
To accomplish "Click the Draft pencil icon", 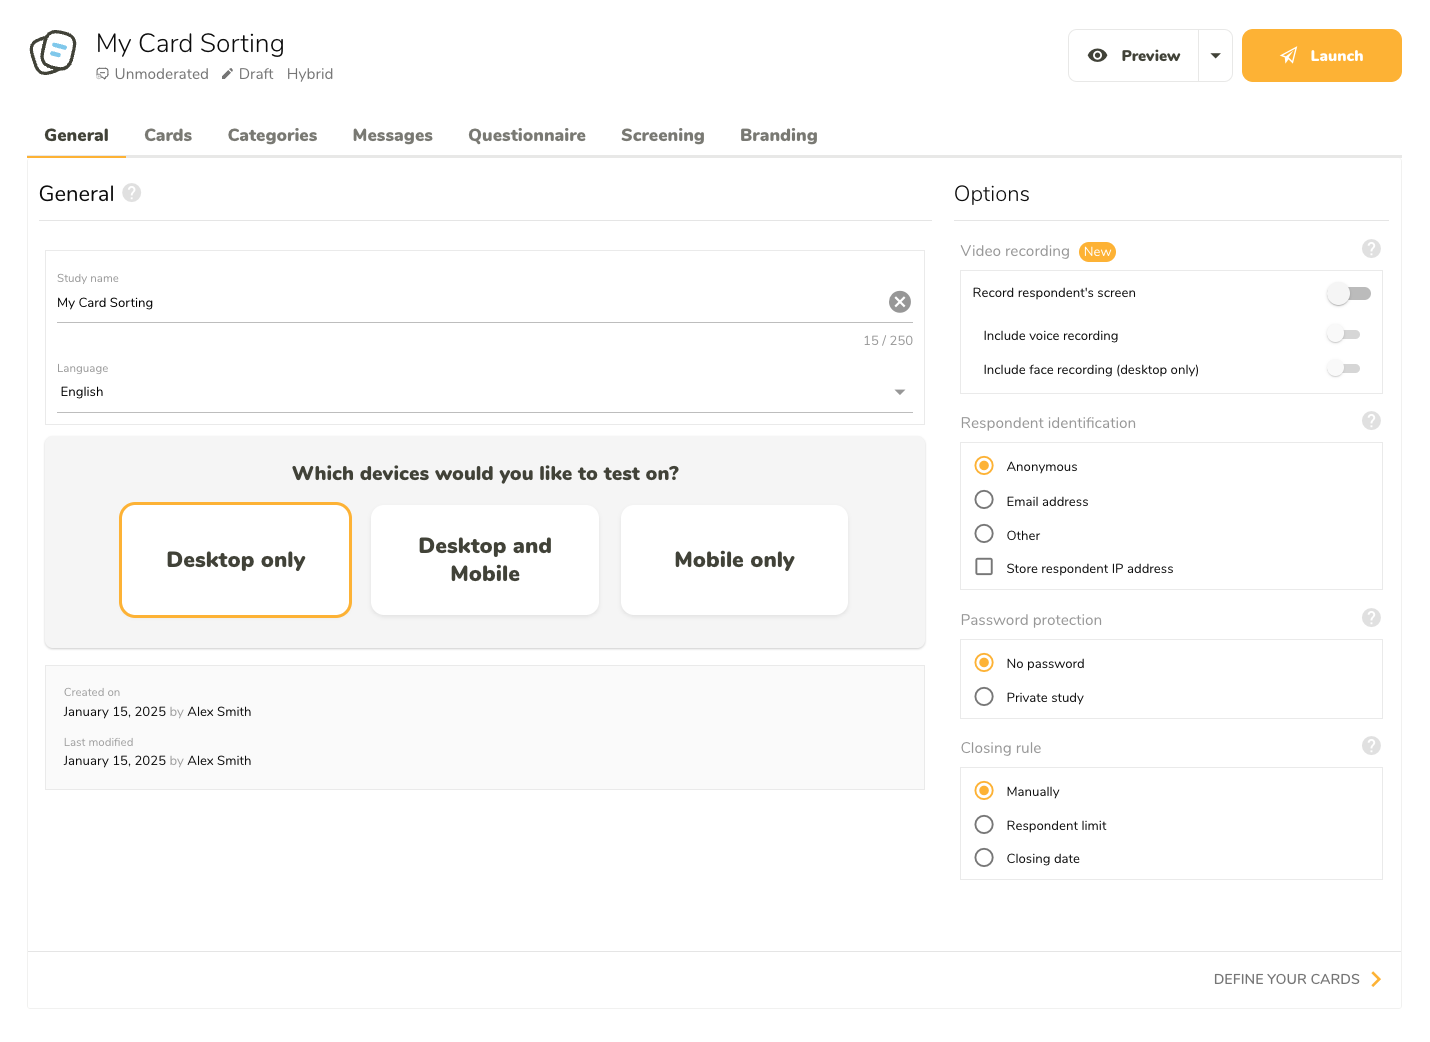I will [x=227, y=74].
